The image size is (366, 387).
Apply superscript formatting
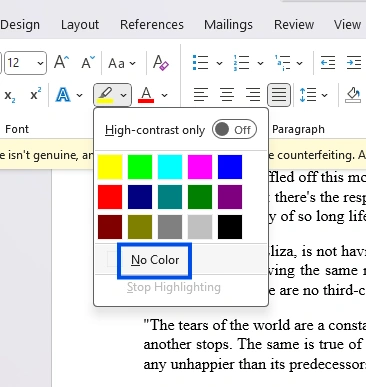click(36, 95)
